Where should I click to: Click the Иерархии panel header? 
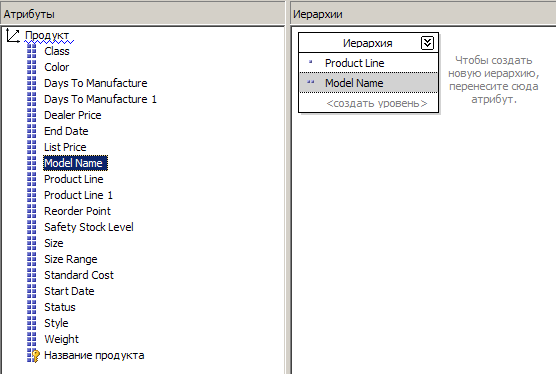coord(423,15)
